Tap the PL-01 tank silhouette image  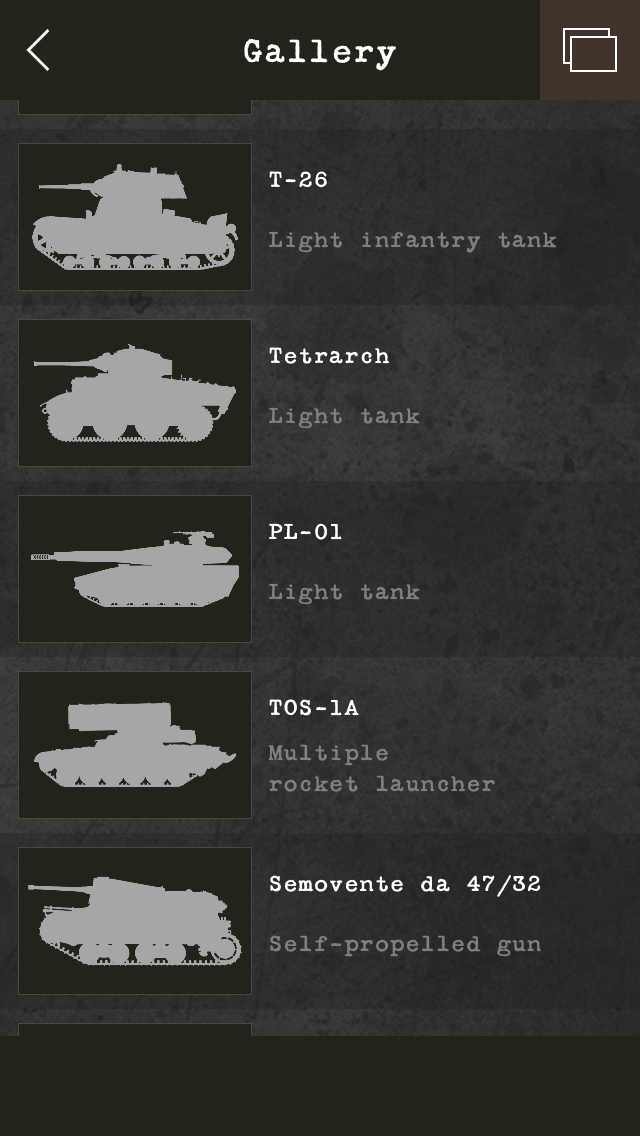coord(135,569)
